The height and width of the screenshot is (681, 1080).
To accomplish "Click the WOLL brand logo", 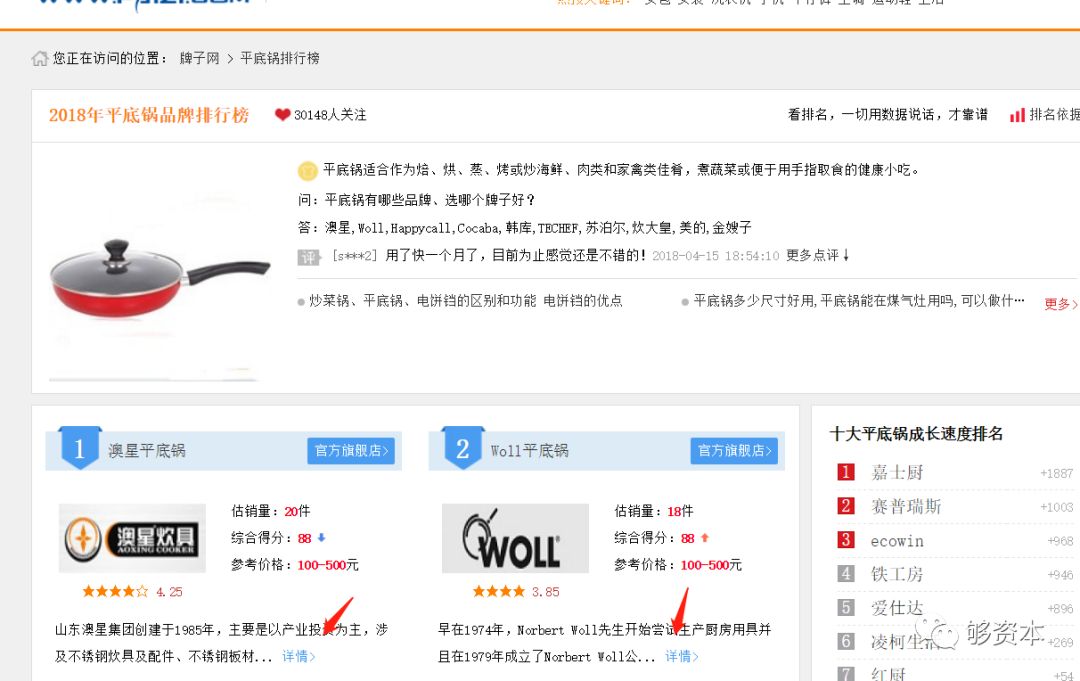I will [x=515, y=538].
